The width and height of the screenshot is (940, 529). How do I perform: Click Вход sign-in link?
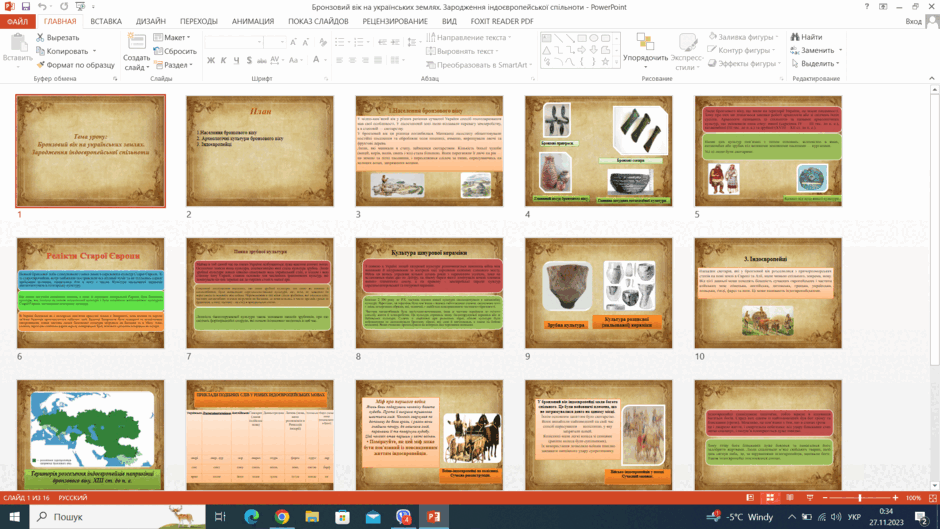(x=913, y=21)
